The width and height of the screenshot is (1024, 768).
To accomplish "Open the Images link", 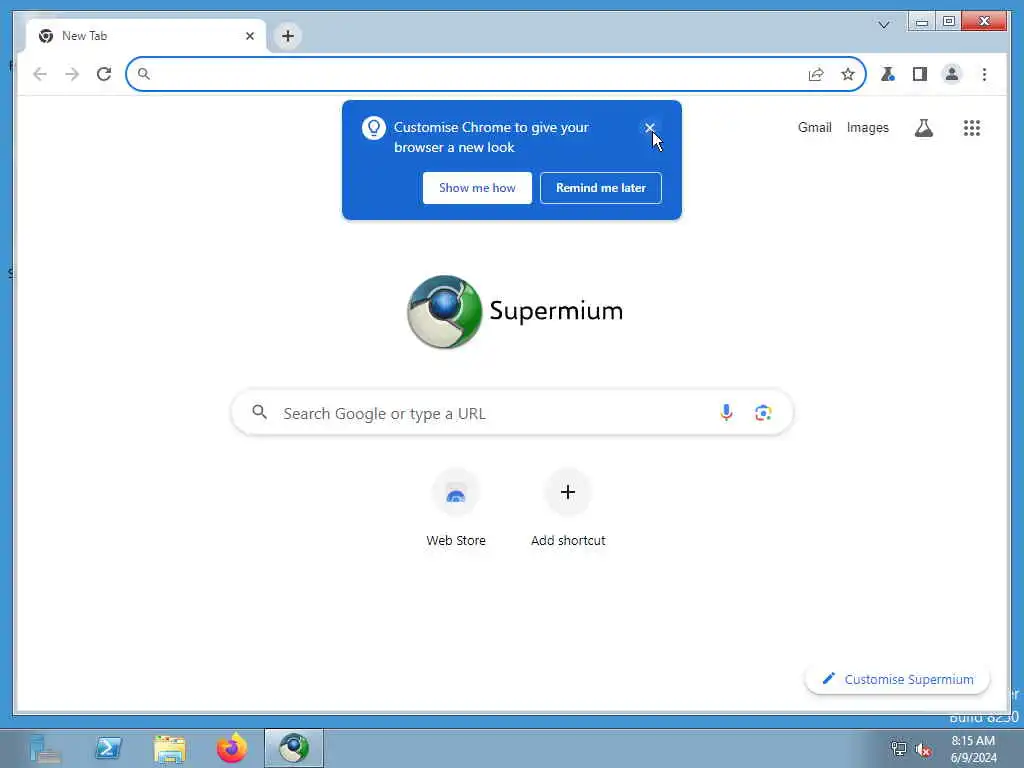I will click(867, 128).
